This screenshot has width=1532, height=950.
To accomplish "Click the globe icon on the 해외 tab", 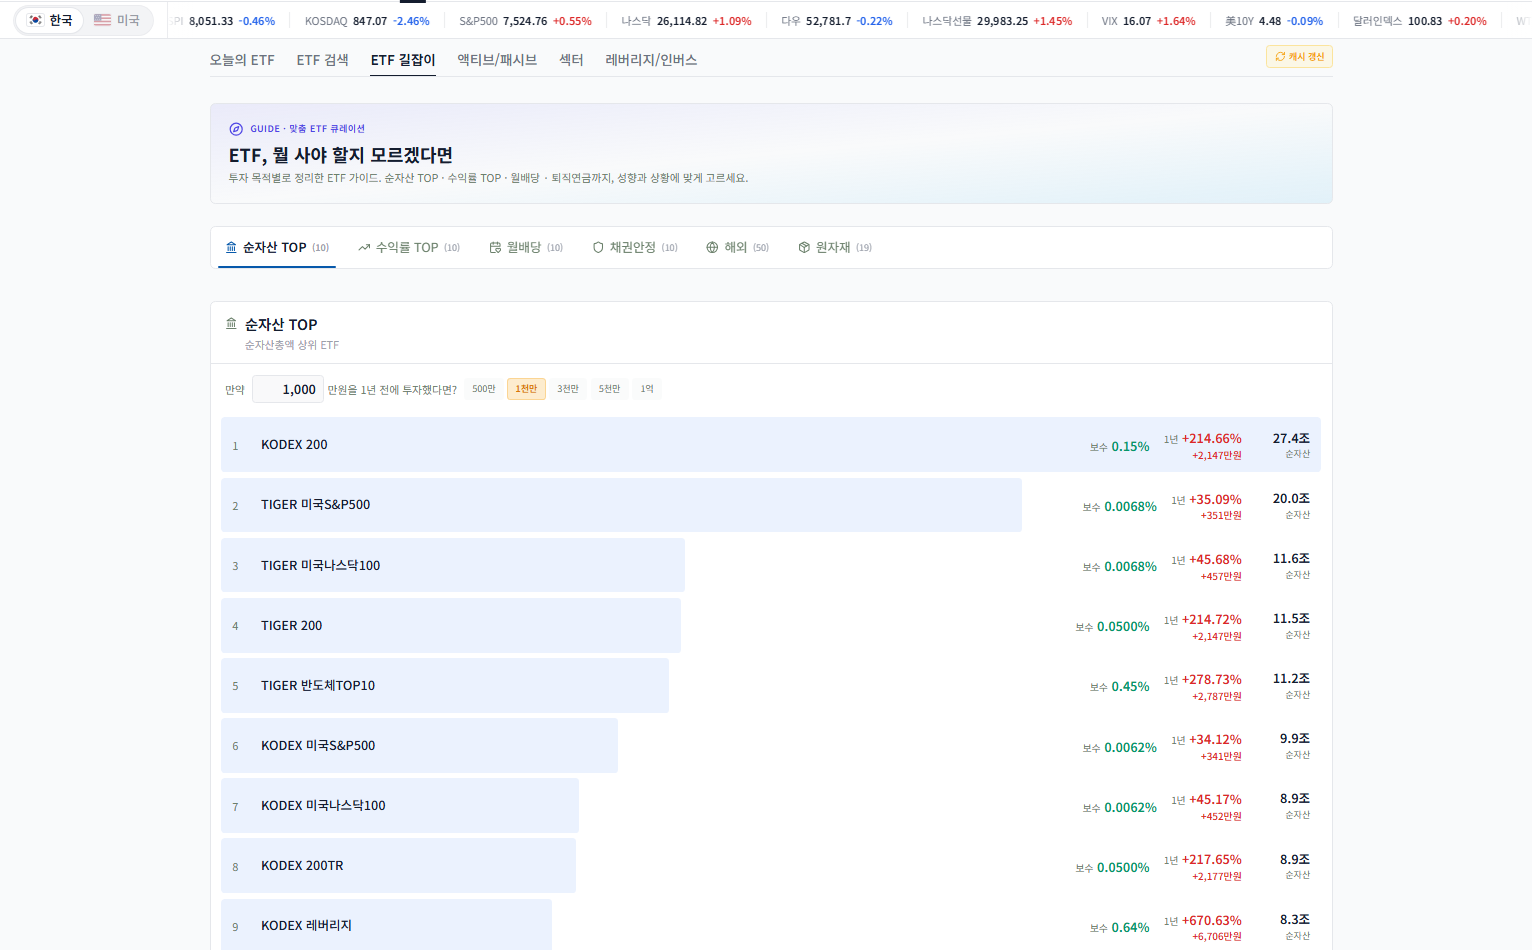I will (712, 247).
